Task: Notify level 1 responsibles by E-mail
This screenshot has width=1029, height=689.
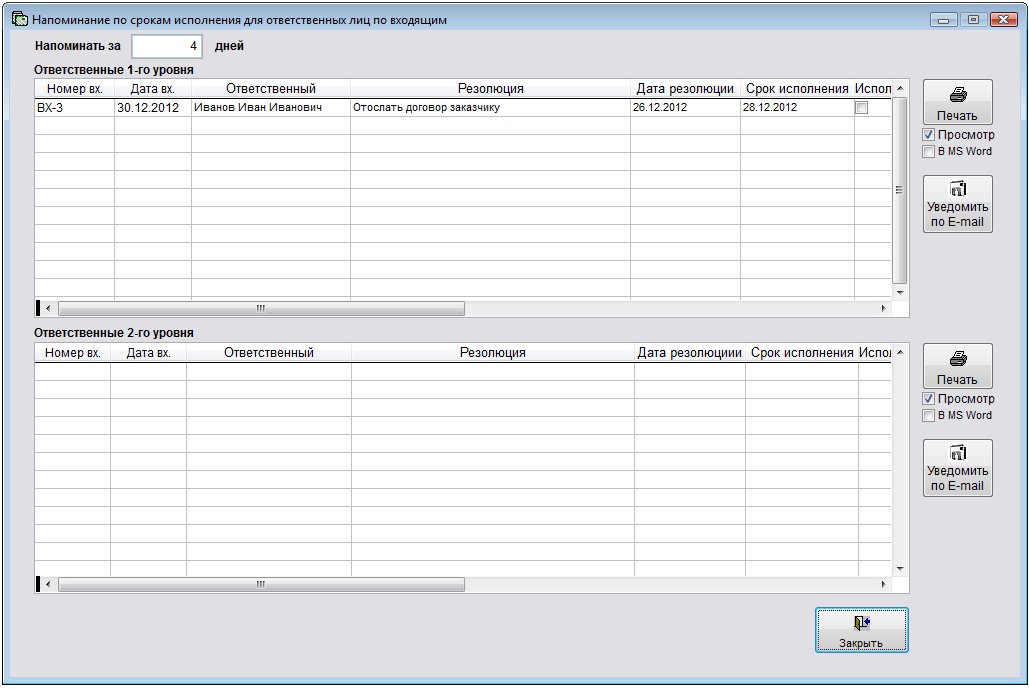Action: pos(957,204)
